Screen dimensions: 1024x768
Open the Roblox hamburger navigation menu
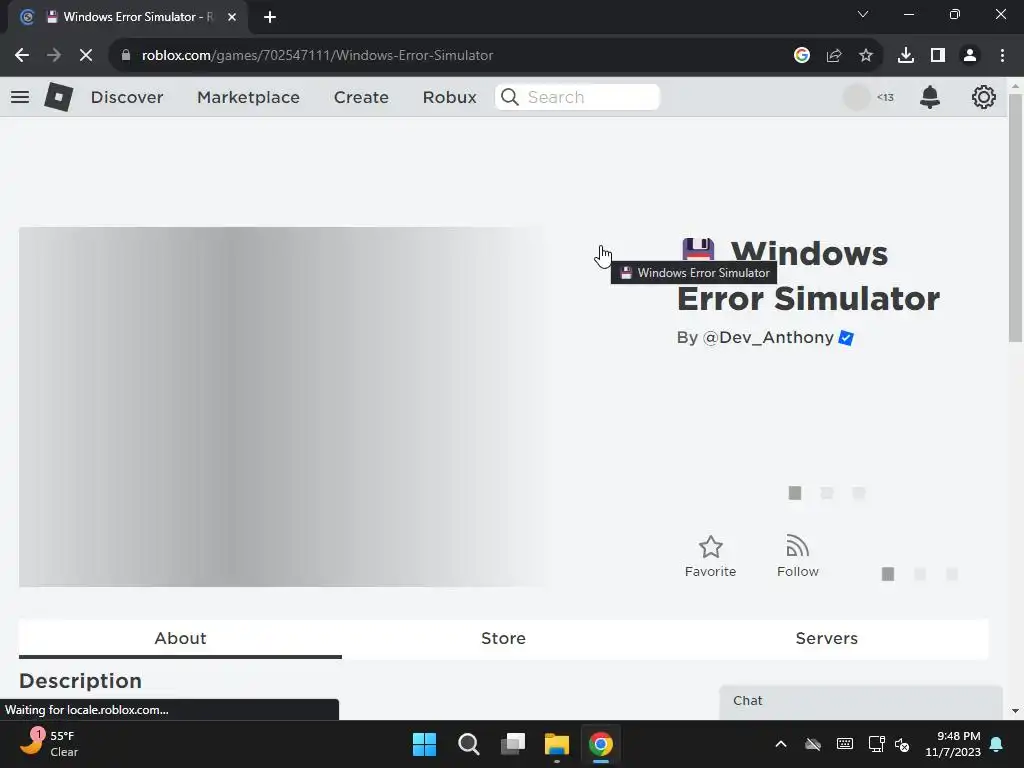coord(20,97)
